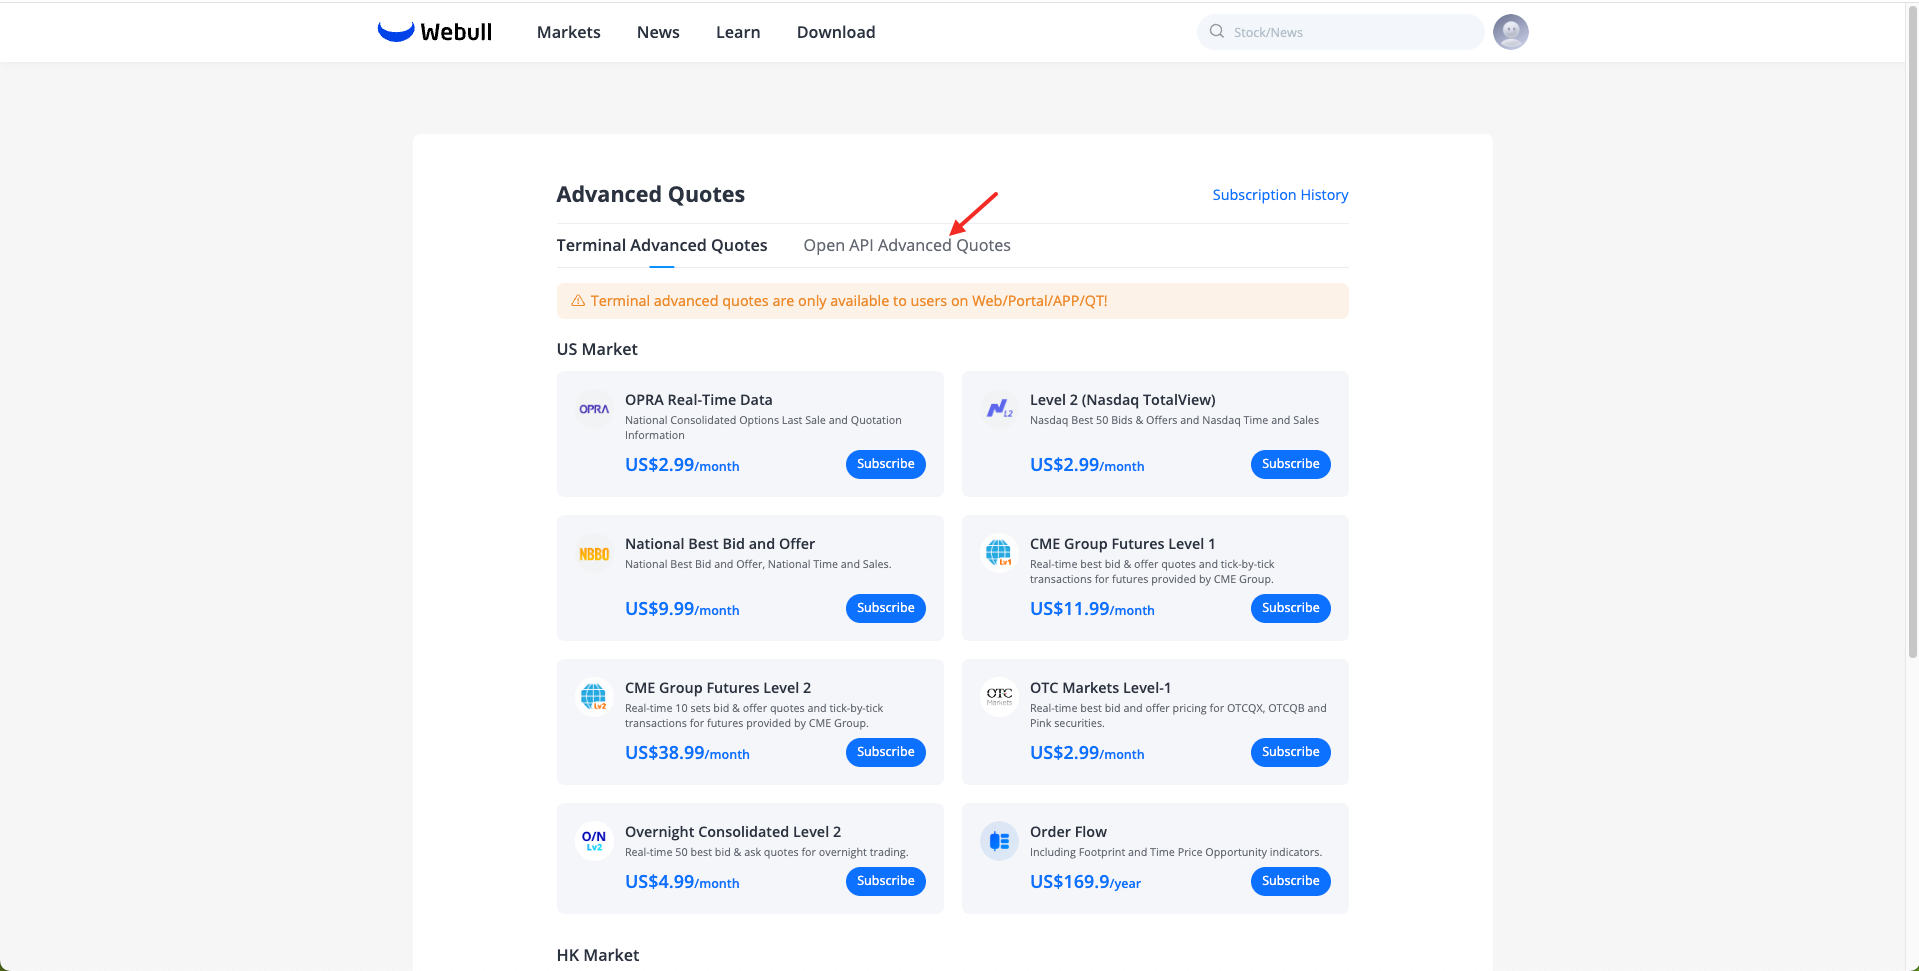
Task: Subscribe to OPRA Real-Time Data
Action: (885, 464)
